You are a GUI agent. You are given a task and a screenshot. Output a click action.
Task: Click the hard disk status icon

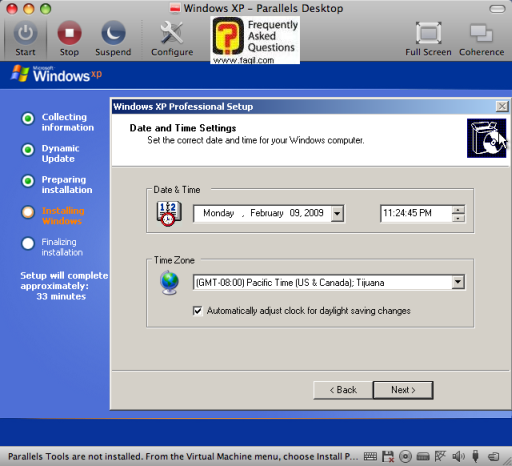423,456
